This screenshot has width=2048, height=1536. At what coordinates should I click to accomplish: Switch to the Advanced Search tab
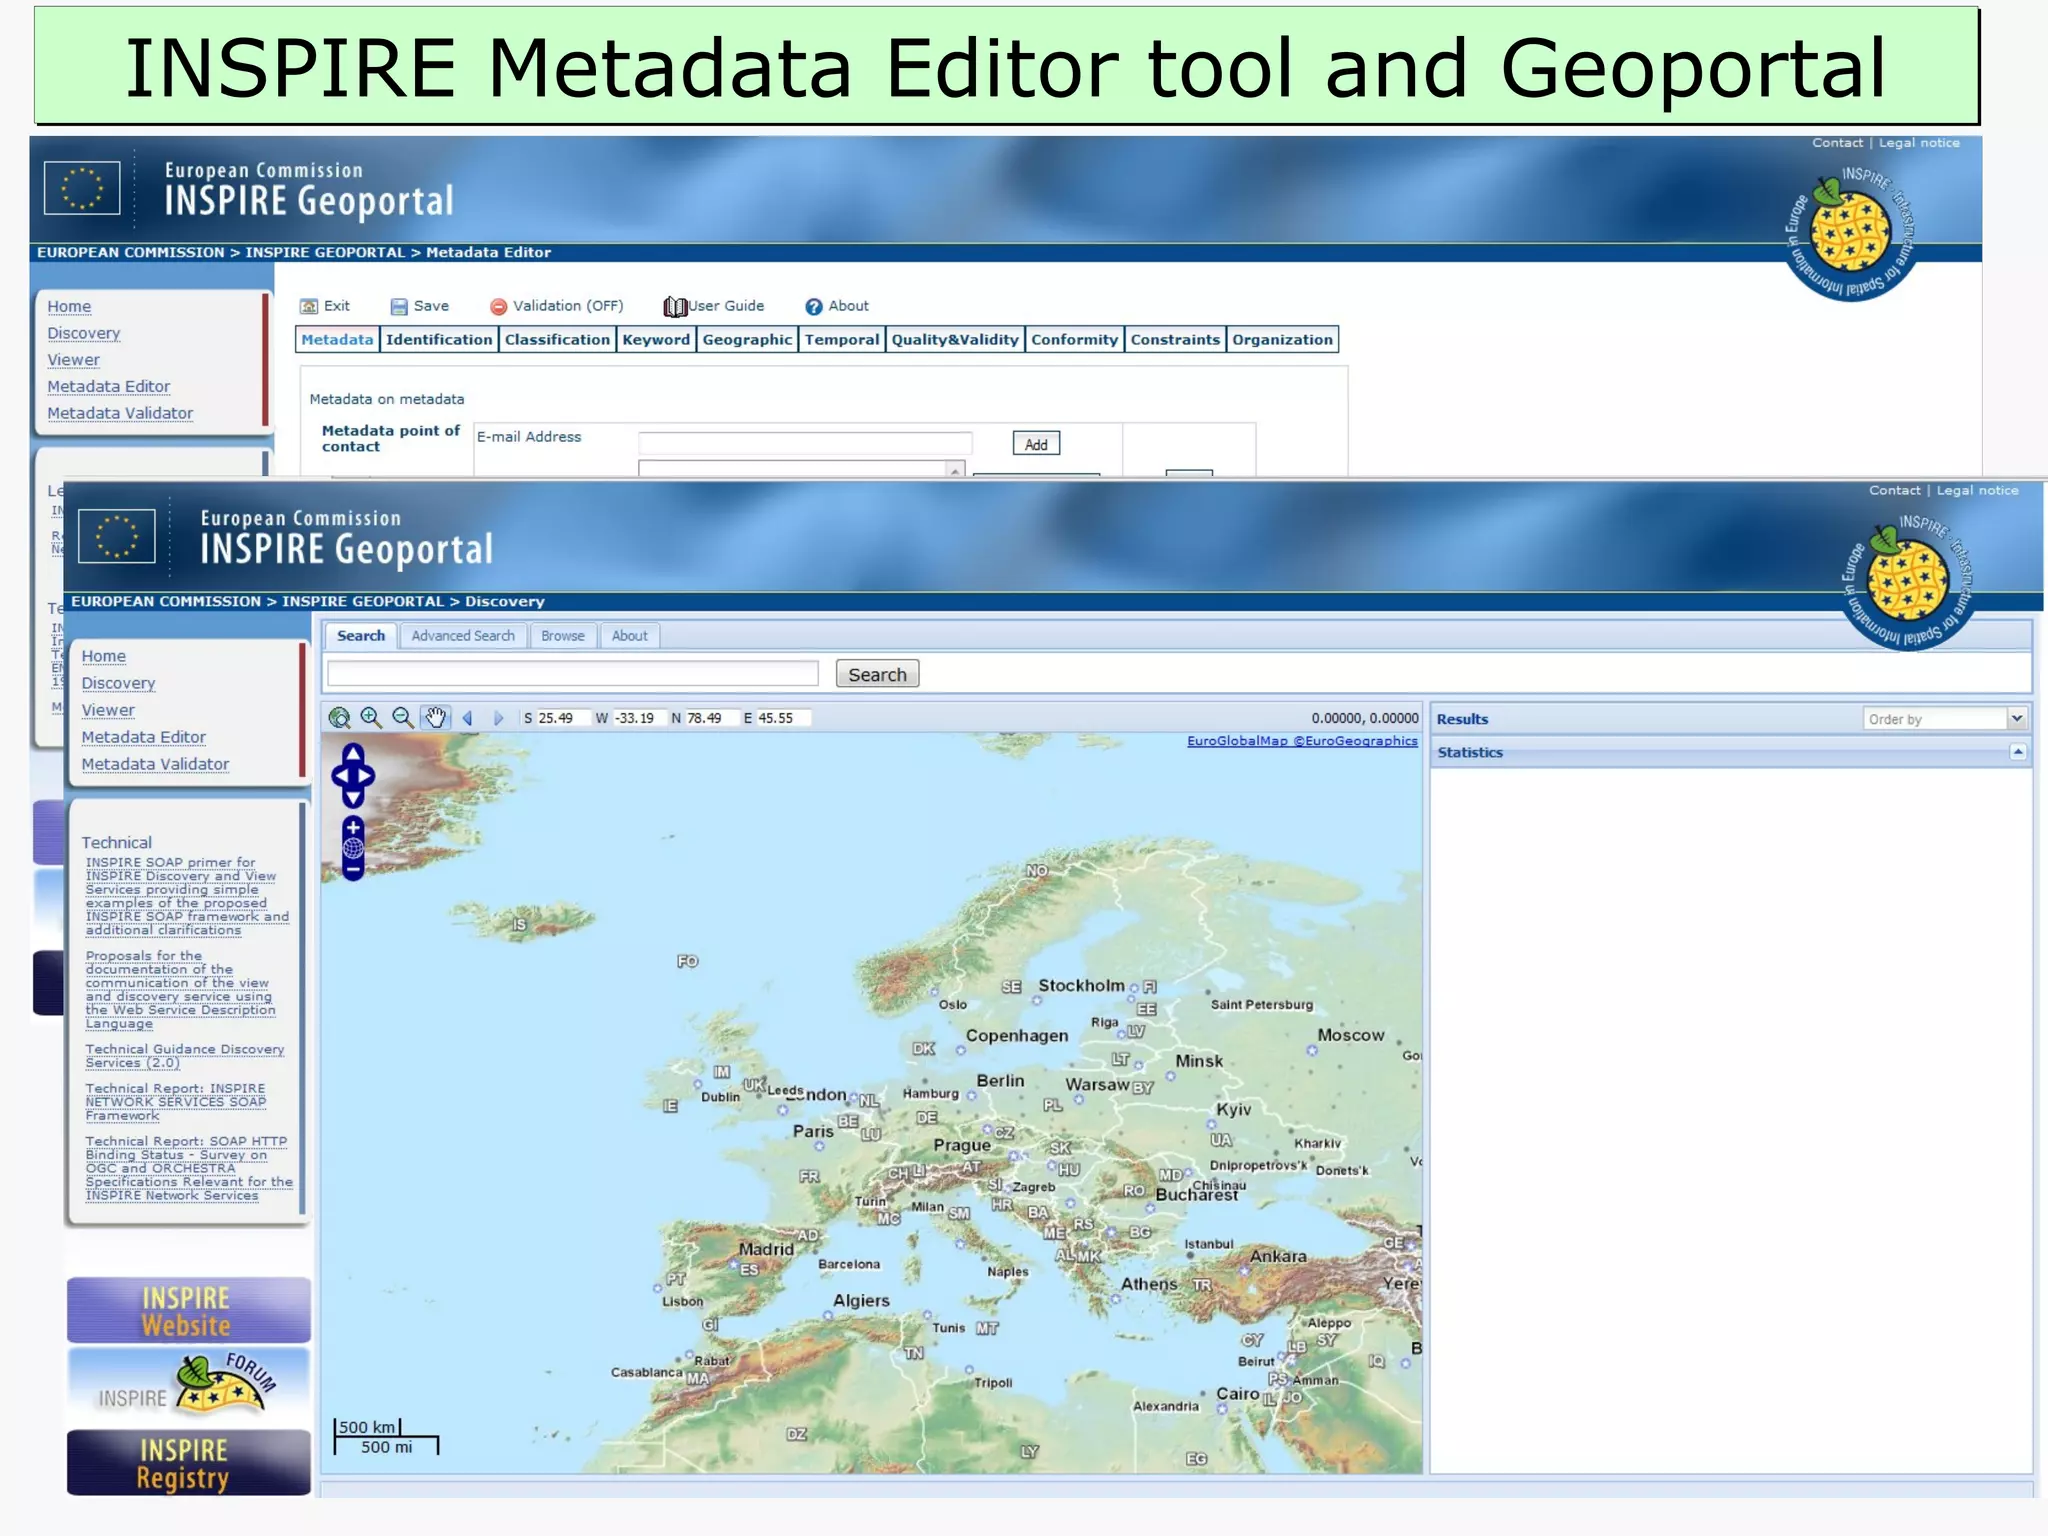463,636
